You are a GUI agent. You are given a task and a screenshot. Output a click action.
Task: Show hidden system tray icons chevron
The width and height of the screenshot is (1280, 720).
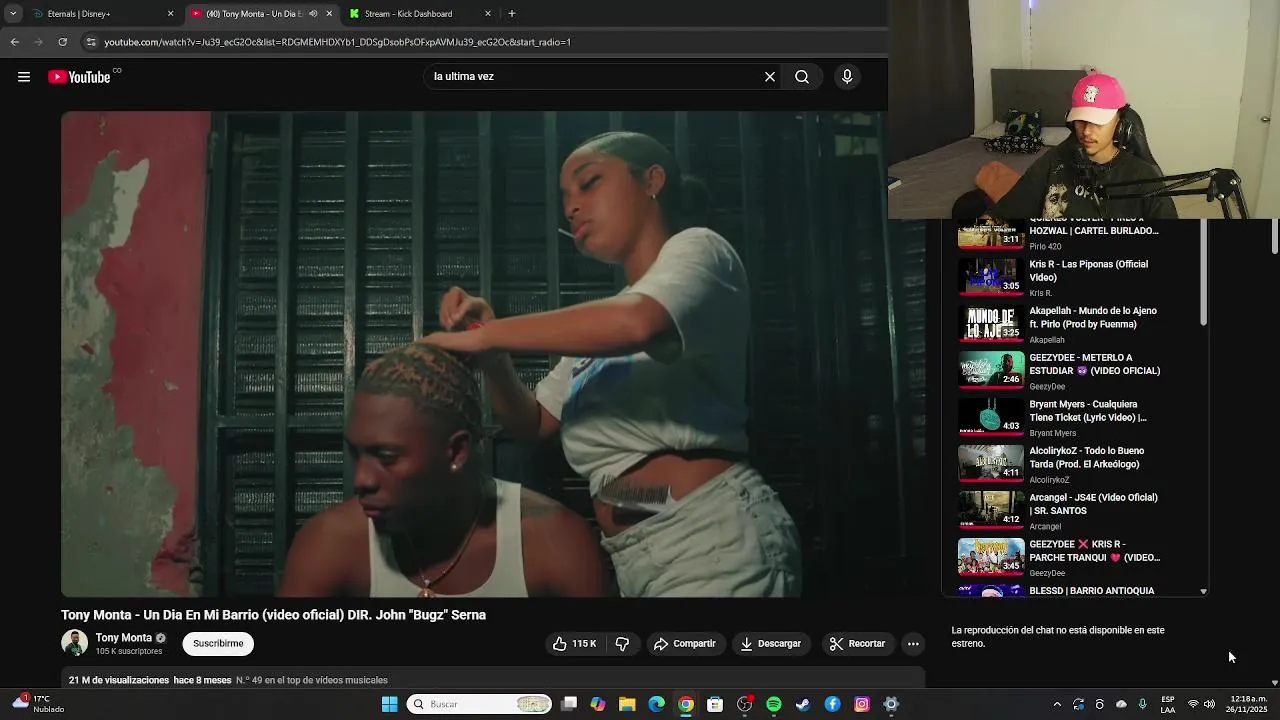1057,704
